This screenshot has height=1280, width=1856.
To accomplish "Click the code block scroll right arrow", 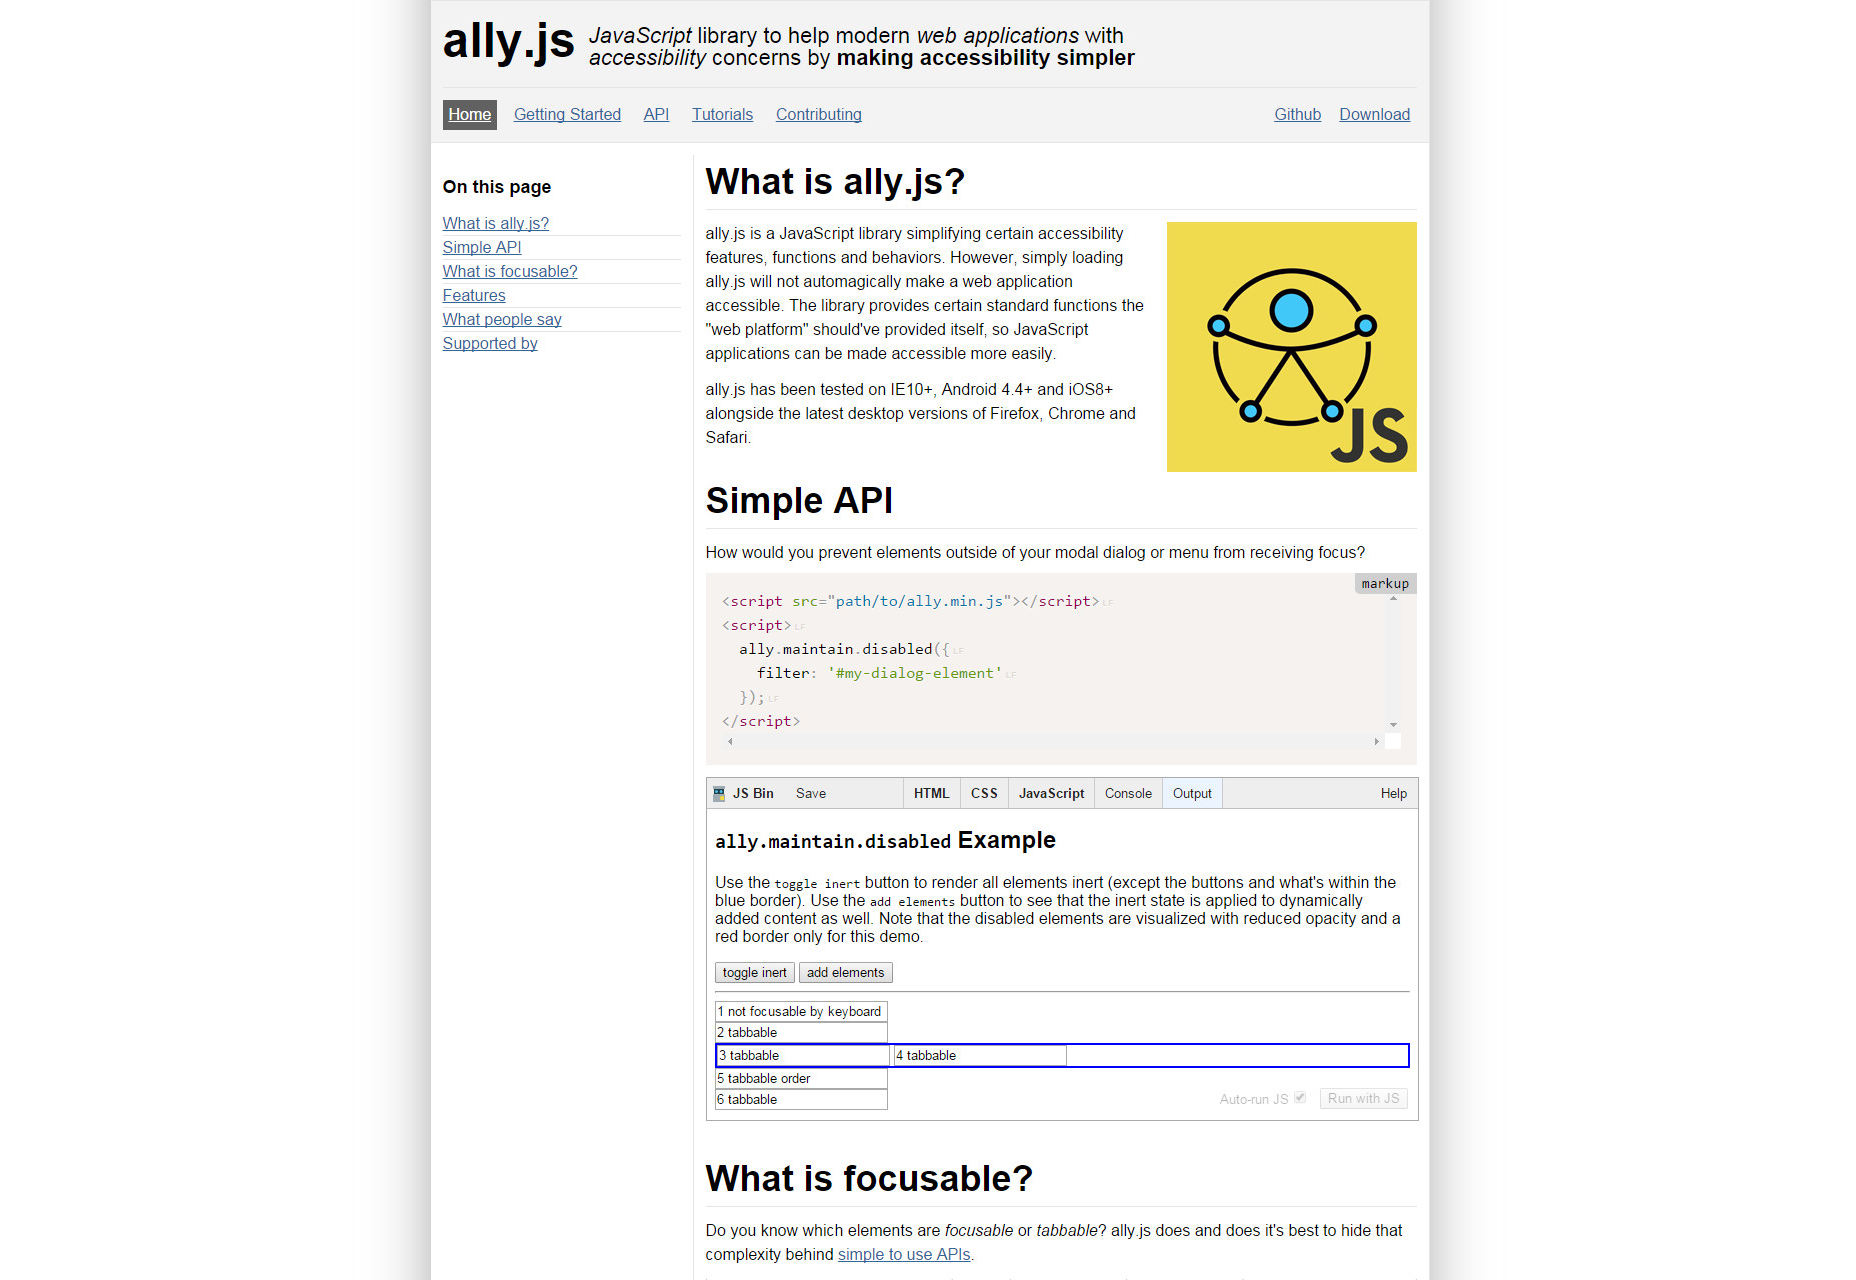I will [1377, 742].
